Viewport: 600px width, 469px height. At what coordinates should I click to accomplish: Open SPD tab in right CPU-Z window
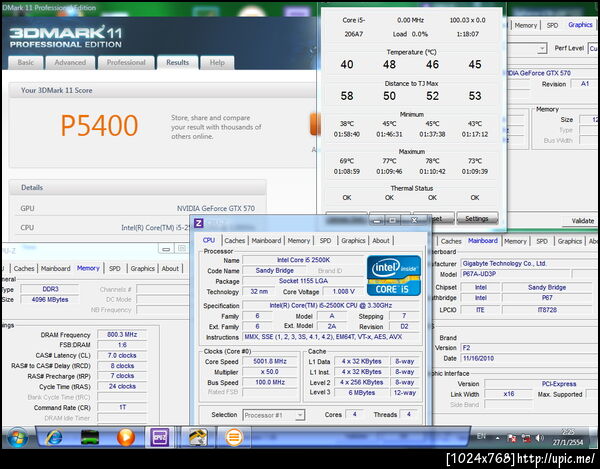(x=542, y=241)
